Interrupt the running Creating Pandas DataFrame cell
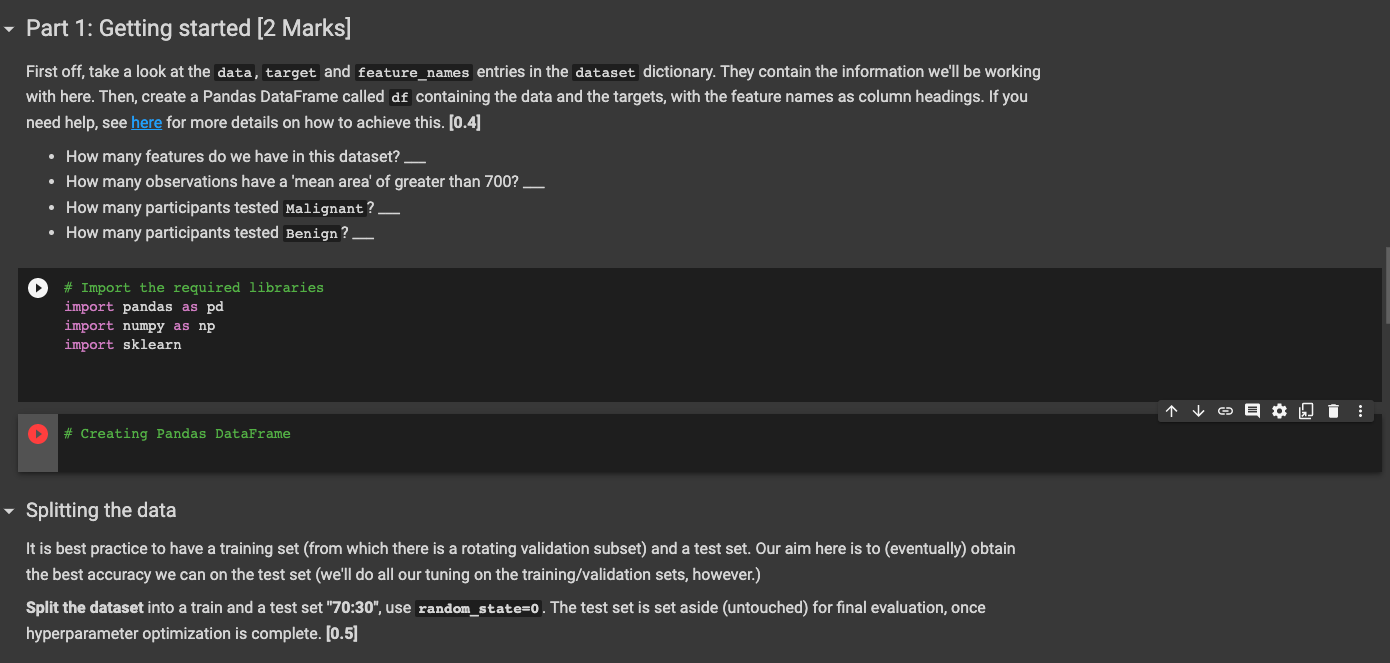This screenshot has width=1390, height=663. (37, 433)
